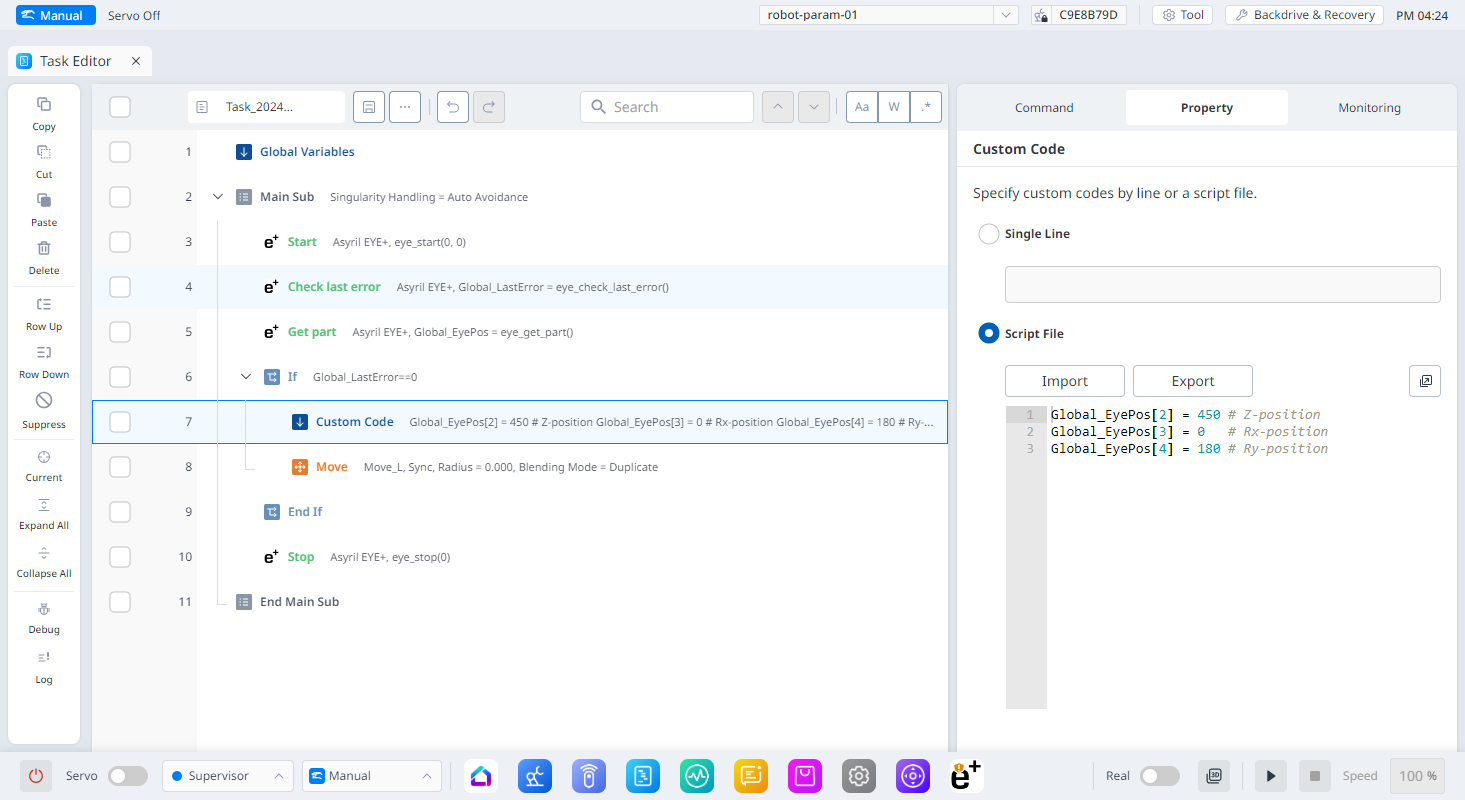The height and width of the screenshot is (800, 1465).
Task: Stop the task with Stop button
Action: (1315, 776)
